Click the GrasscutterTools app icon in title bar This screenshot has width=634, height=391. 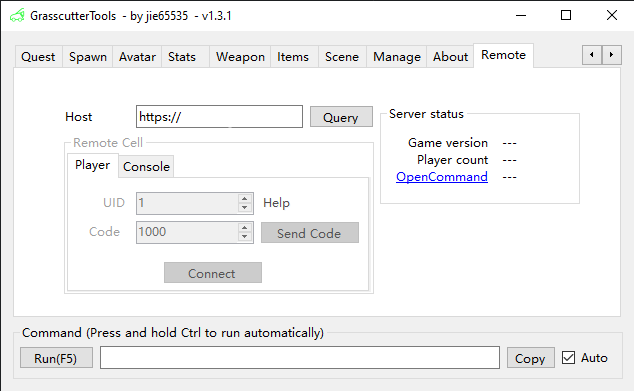pyautogui.click(x=17, y=16)
